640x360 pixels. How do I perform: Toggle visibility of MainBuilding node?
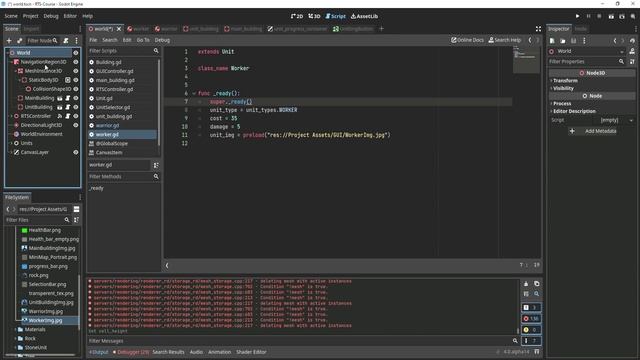tap(76, 98)
